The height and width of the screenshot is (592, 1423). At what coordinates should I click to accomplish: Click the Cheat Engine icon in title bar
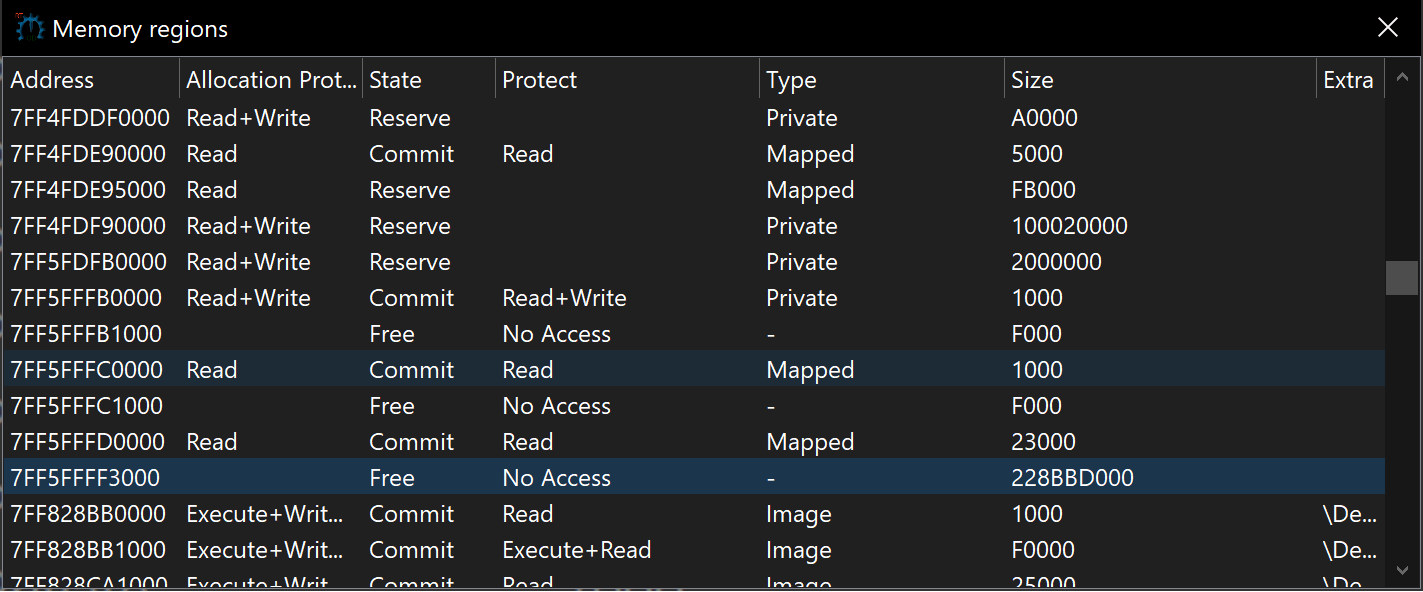[x=28, y=28]
